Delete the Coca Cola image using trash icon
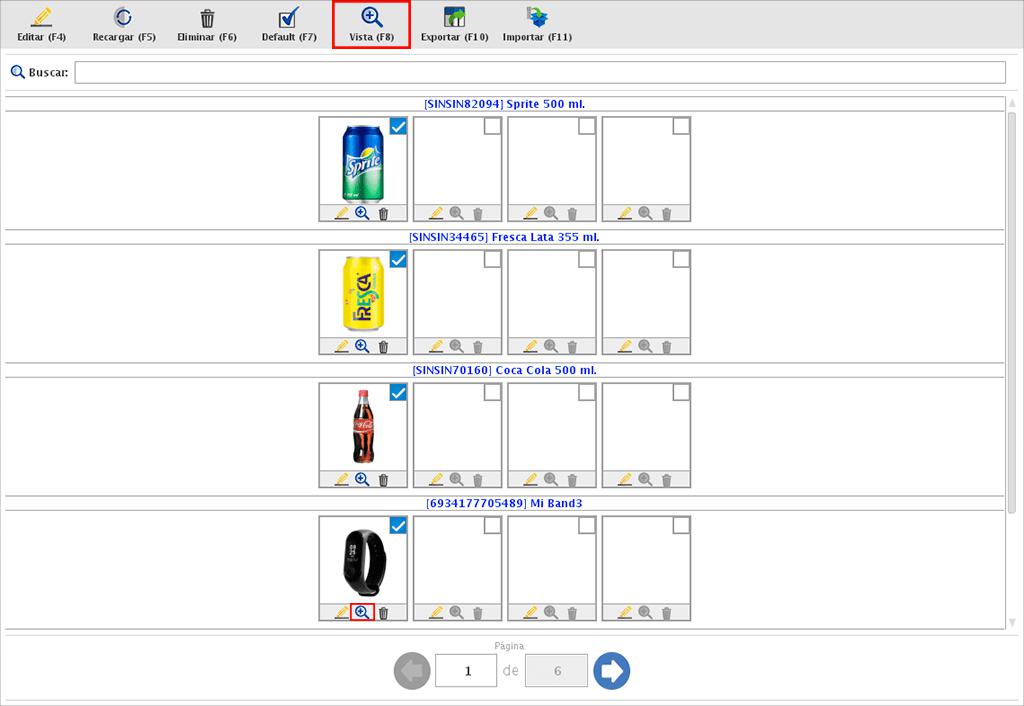Screen dimensions: 1024x706 [x=383, y=479]
